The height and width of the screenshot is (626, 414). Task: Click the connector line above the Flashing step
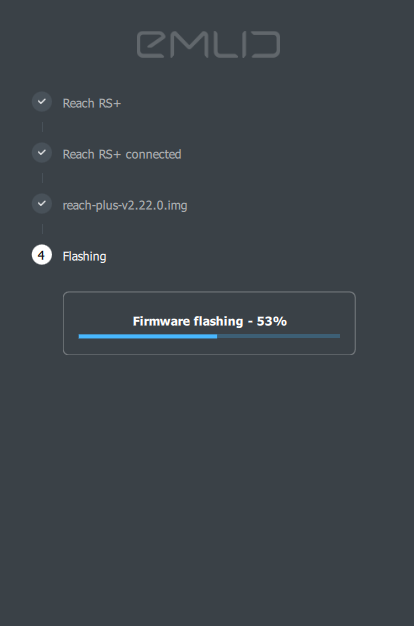[42, 229]
